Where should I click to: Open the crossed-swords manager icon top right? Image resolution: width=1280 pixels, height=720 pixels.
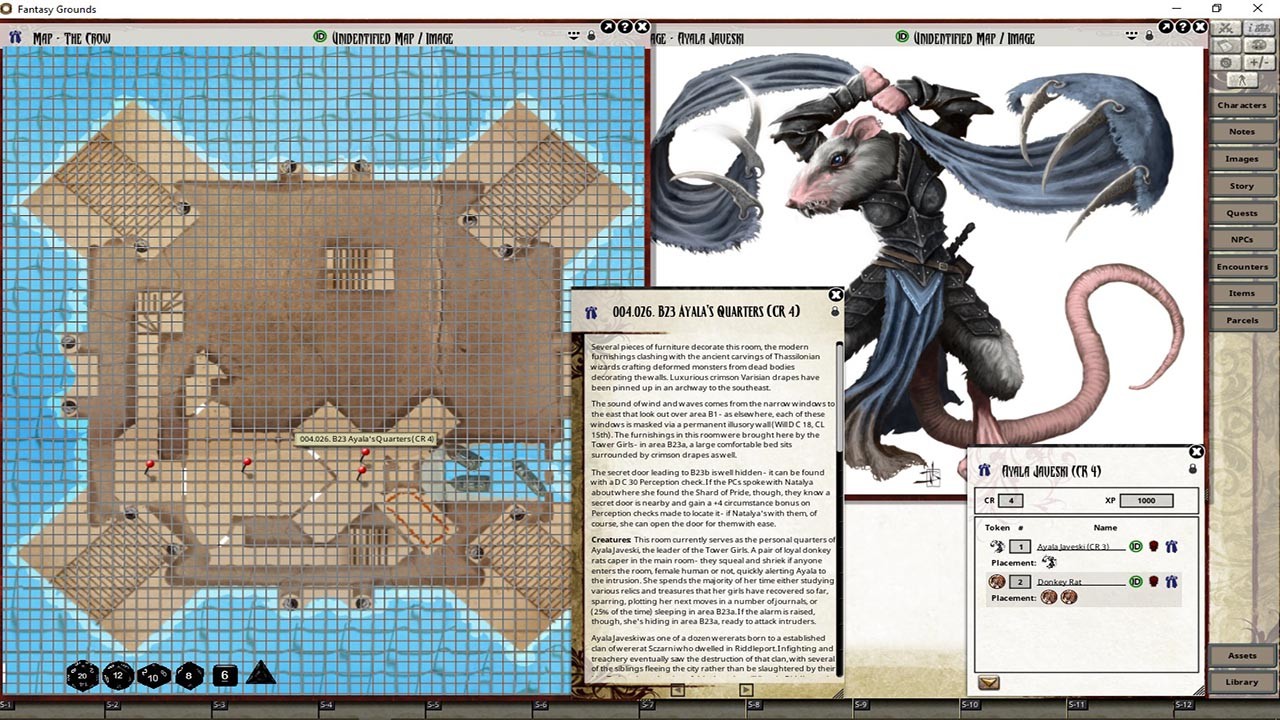click(1226, 28)
